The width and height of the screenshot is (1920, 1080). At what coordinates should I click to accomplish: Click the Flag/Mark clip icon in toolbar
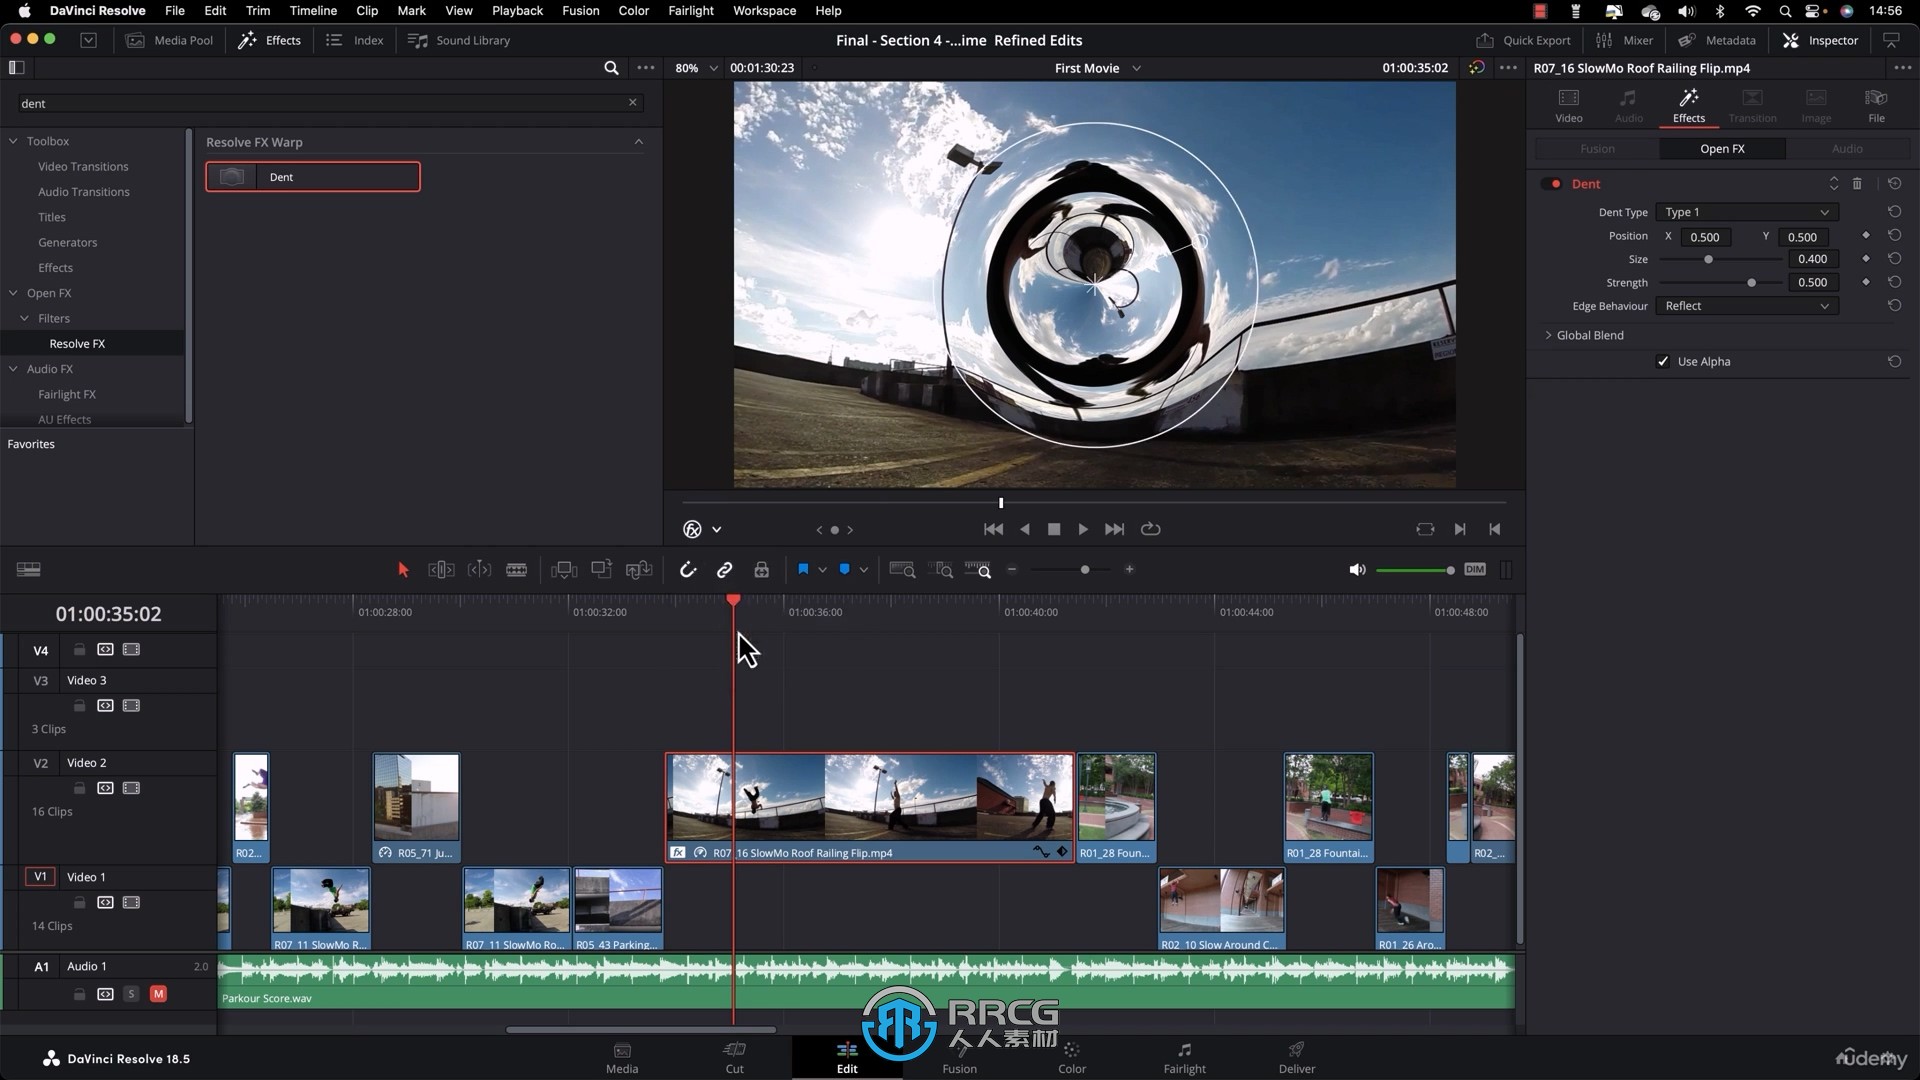802,570
